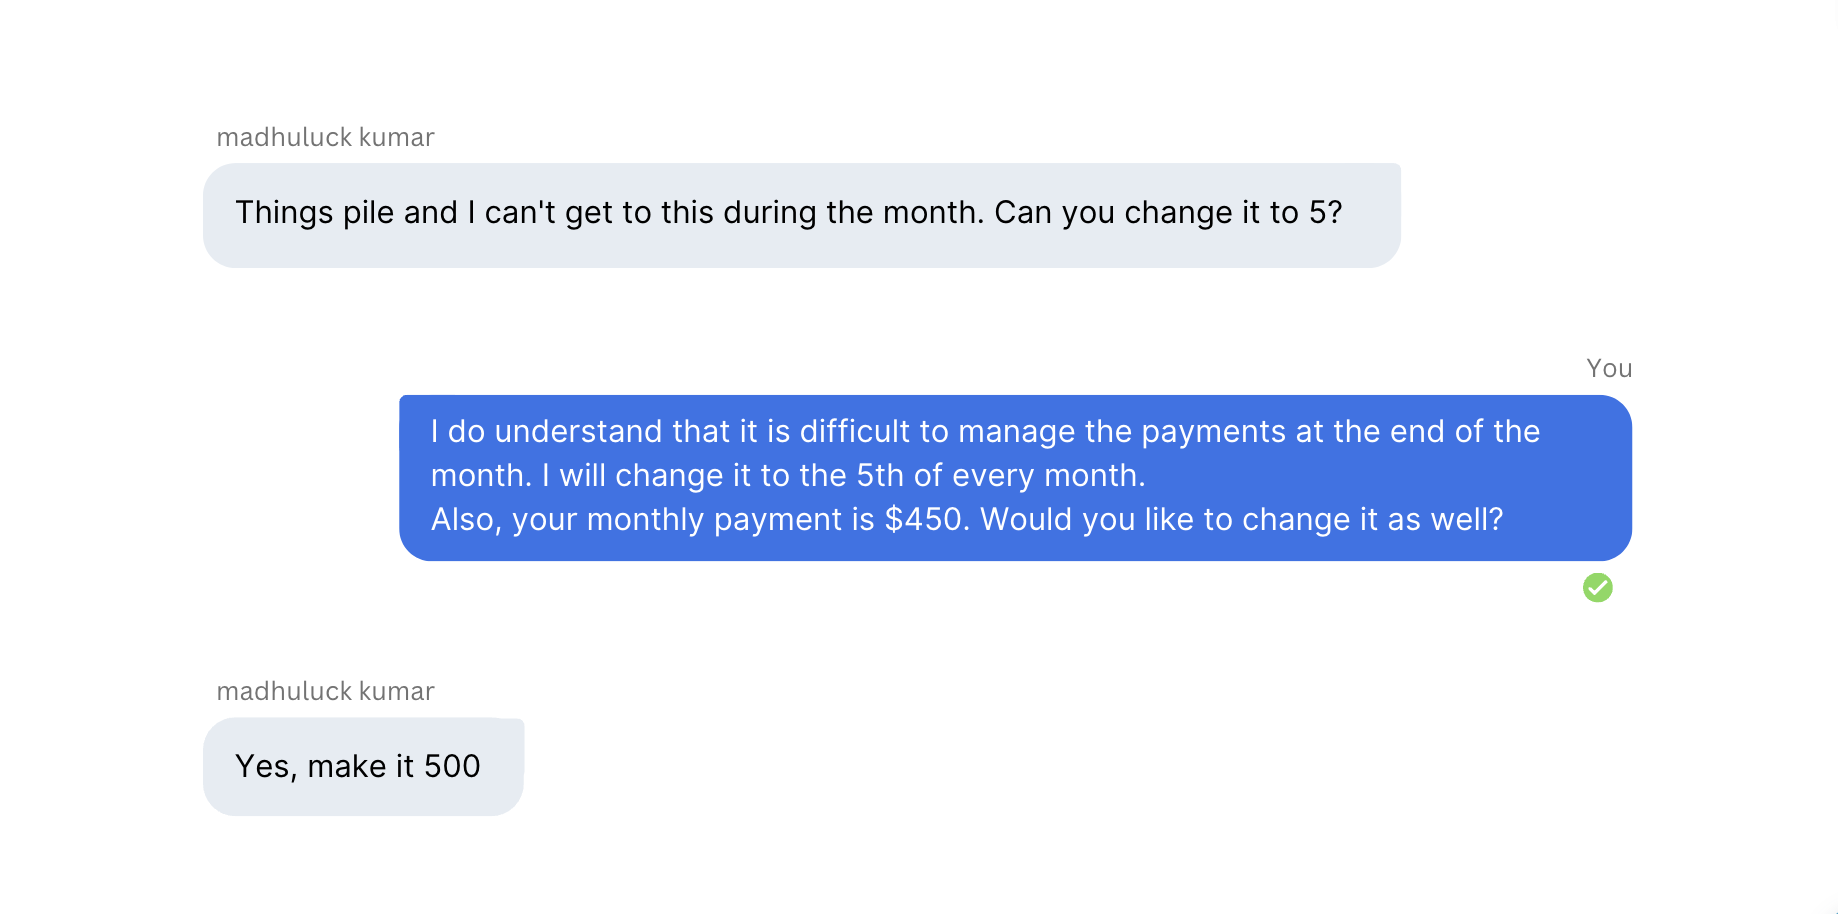The image size is (1838, 914).
Task: Click the "You" sender label
Action: 1609,369
